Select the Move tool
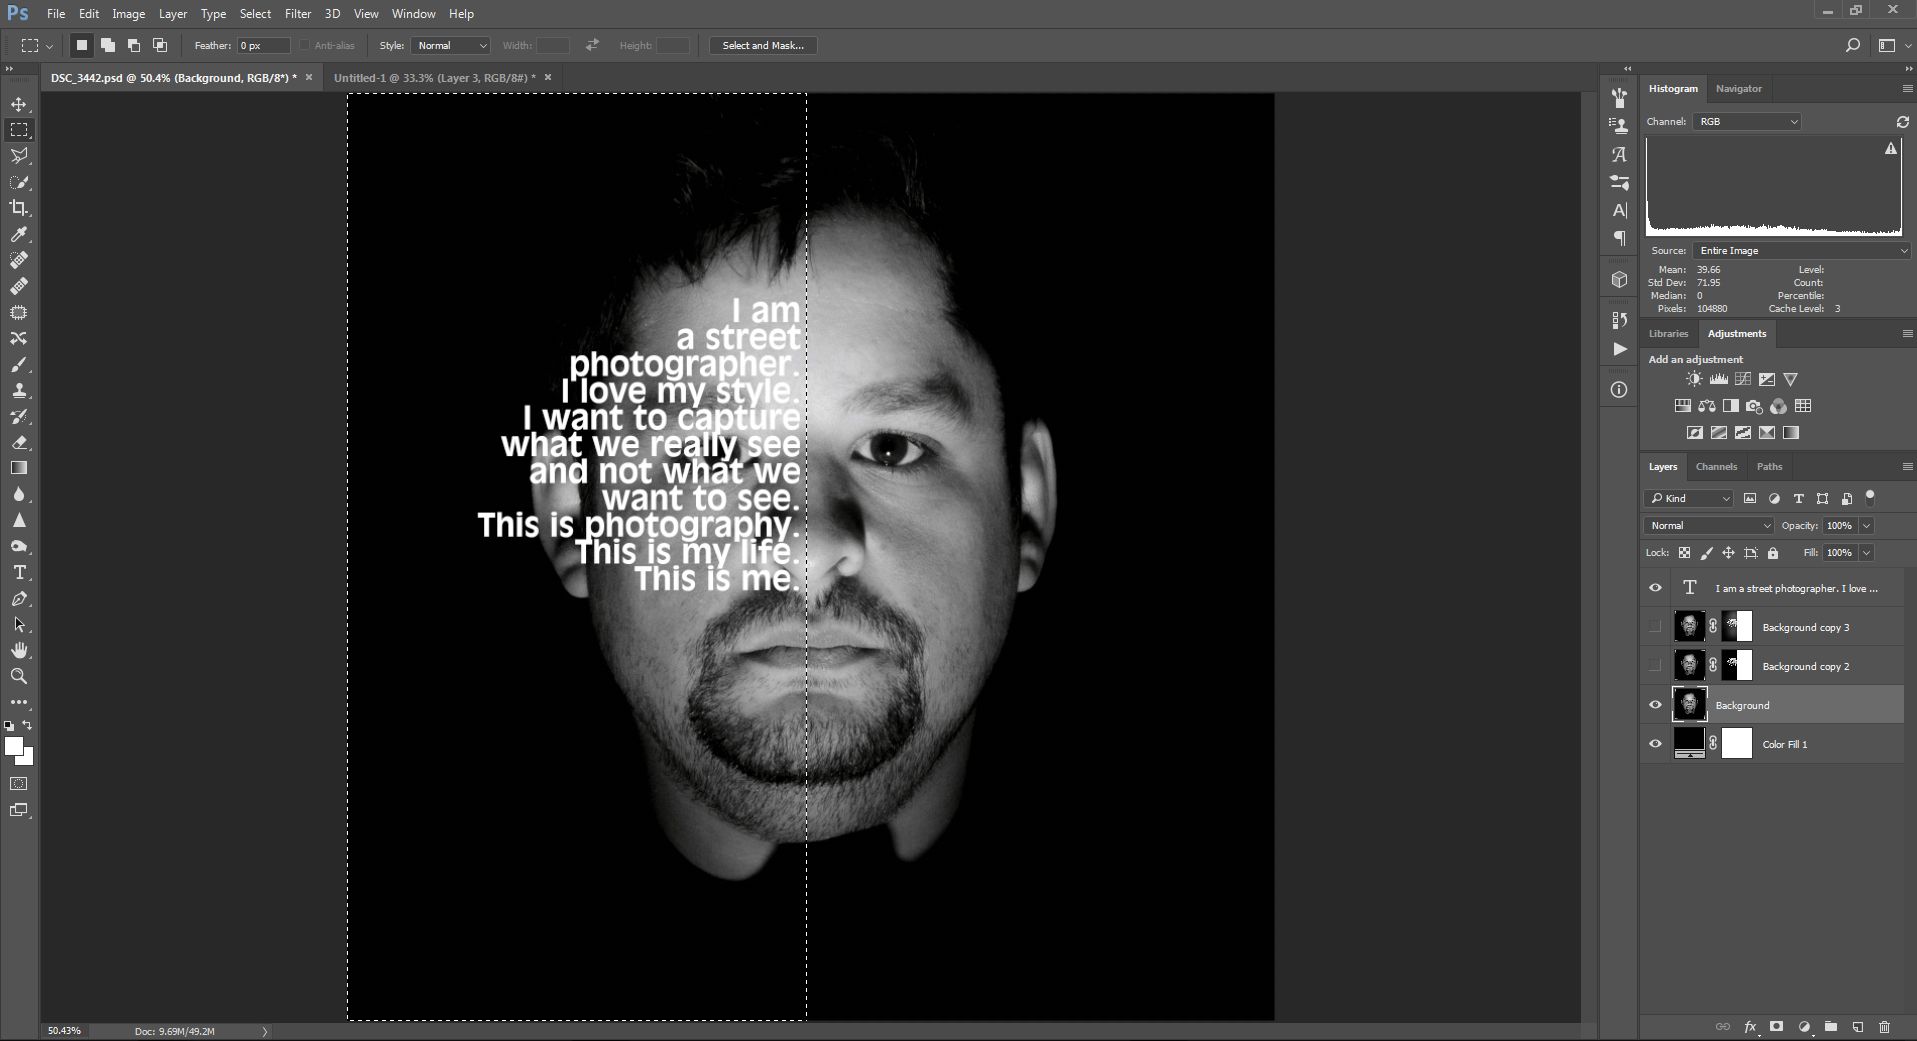This screenshot has width=1917, height=1041. (x=19, y=104)
